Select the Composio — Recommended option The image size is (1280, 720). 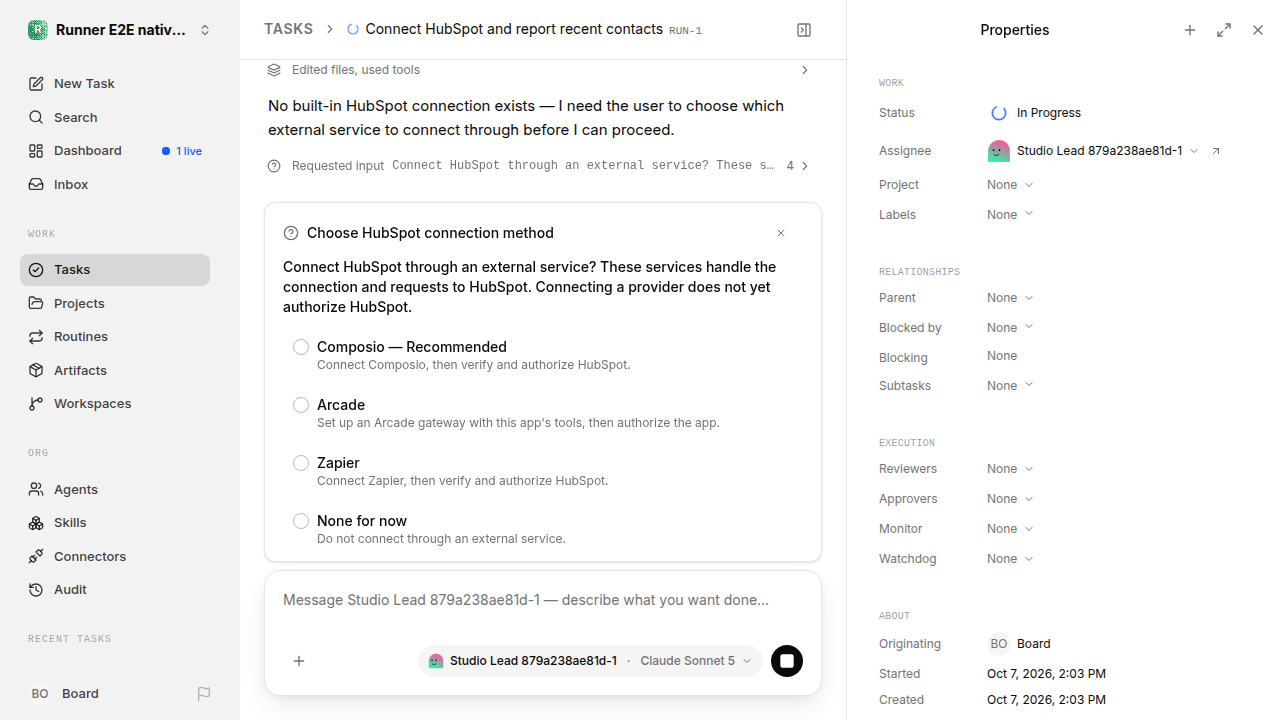click(x=301, y=347)
